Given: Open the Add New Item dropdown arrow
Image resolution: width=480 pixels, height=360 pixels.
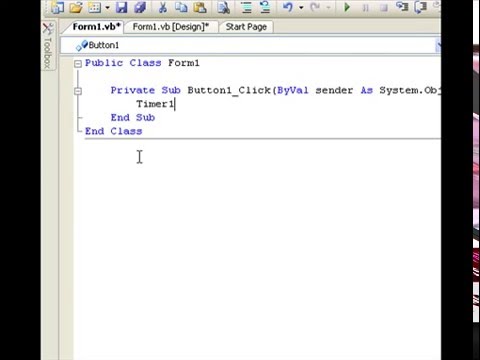Looking at the screenshot, I should 107,7.
